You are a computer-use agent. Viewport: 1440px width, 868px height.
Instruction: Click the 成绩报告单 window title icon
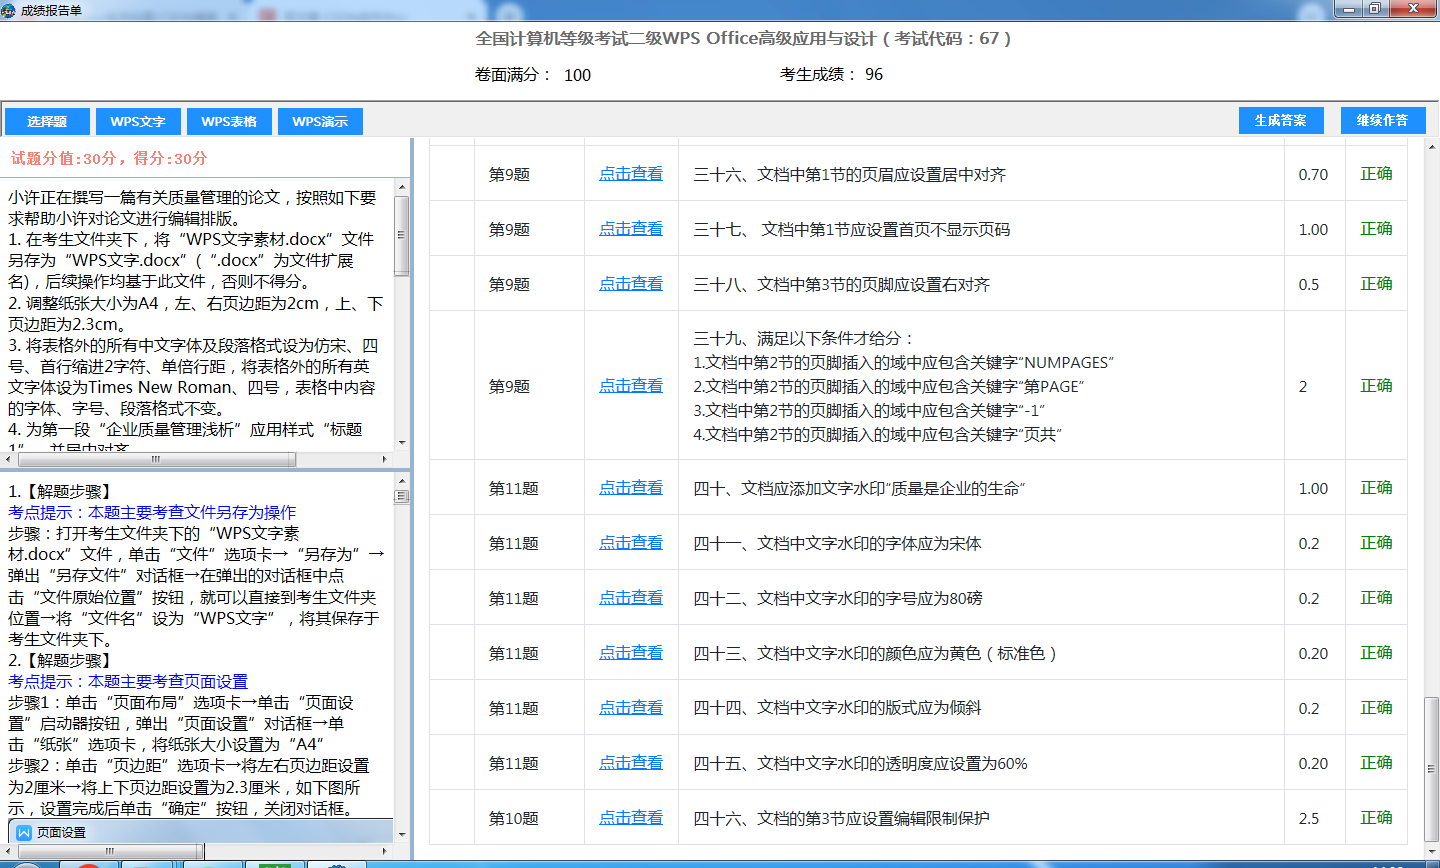[10, 10]
